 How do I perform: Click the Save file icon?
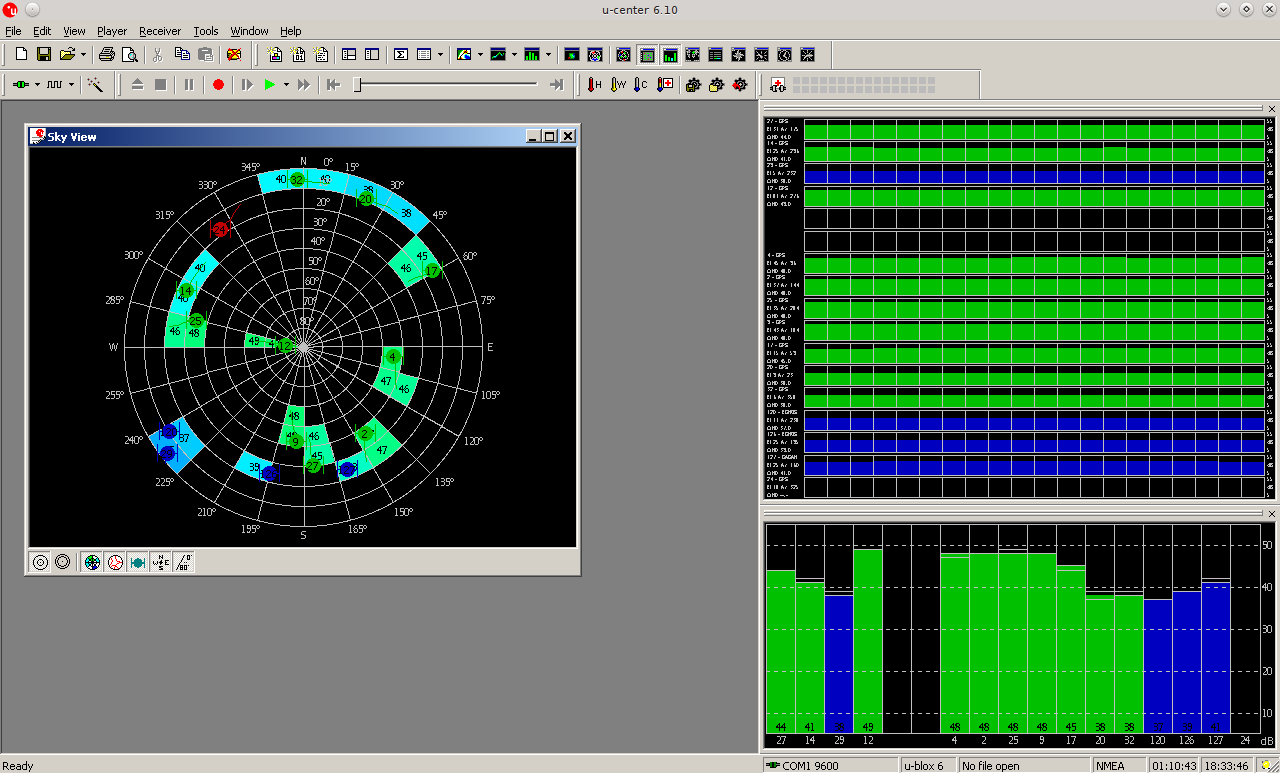(x=44, y=54)
